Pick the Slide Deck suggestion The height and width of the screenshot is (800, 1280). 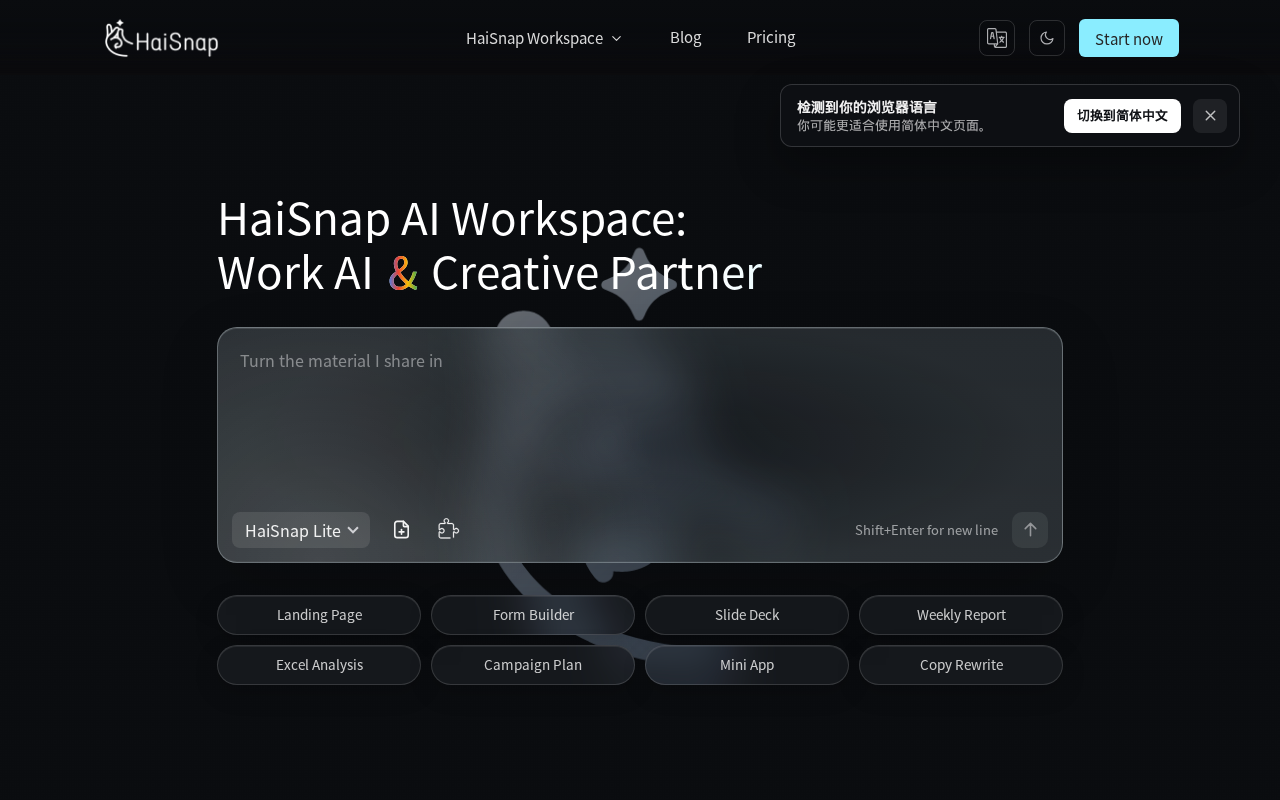[747, 615]
